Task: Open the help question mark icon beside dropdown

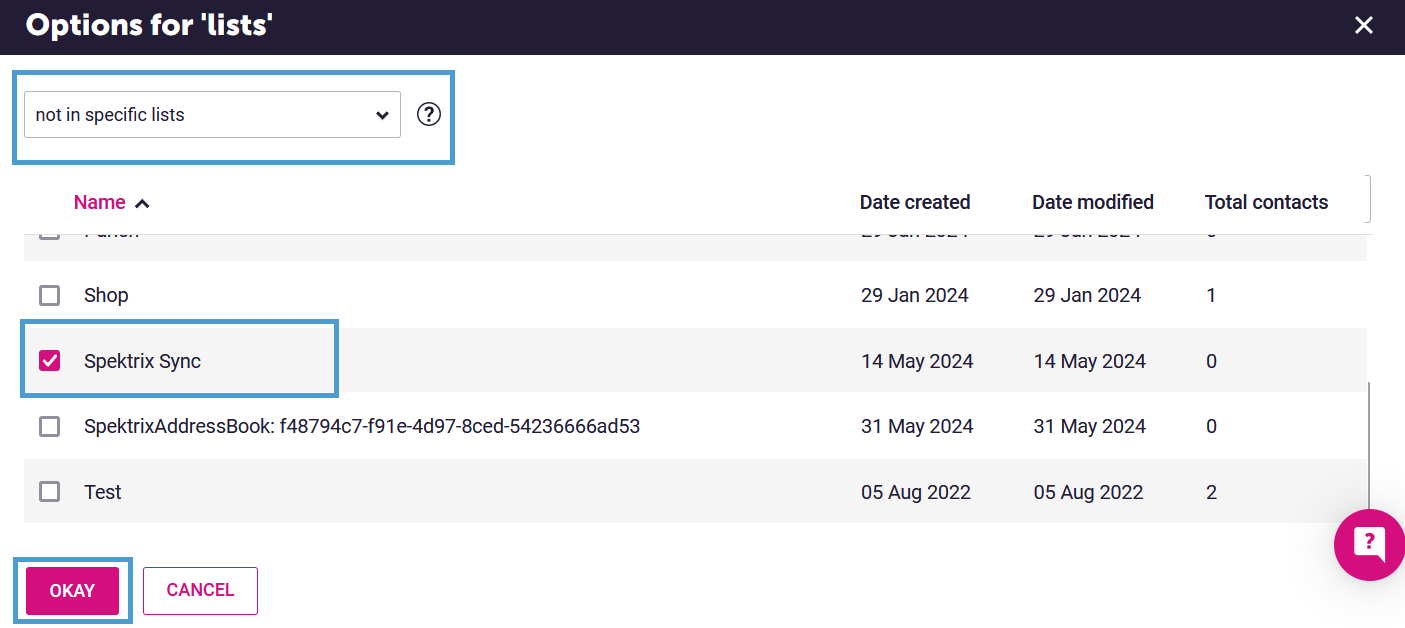Action: coord(429,115)
